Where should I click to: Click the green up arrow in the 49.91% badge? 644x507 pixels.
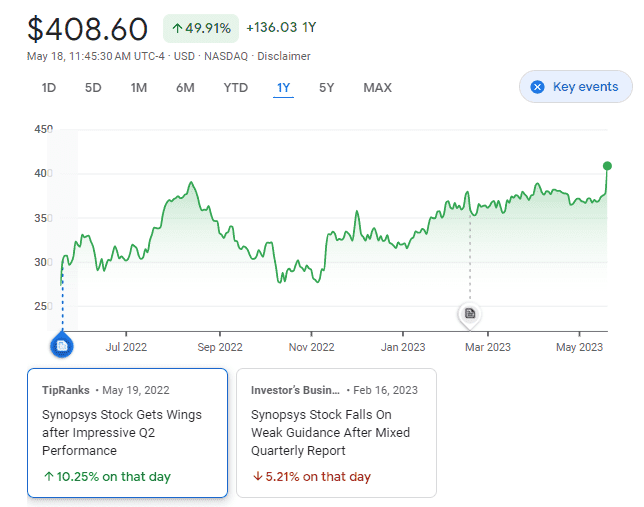point(177,28)
